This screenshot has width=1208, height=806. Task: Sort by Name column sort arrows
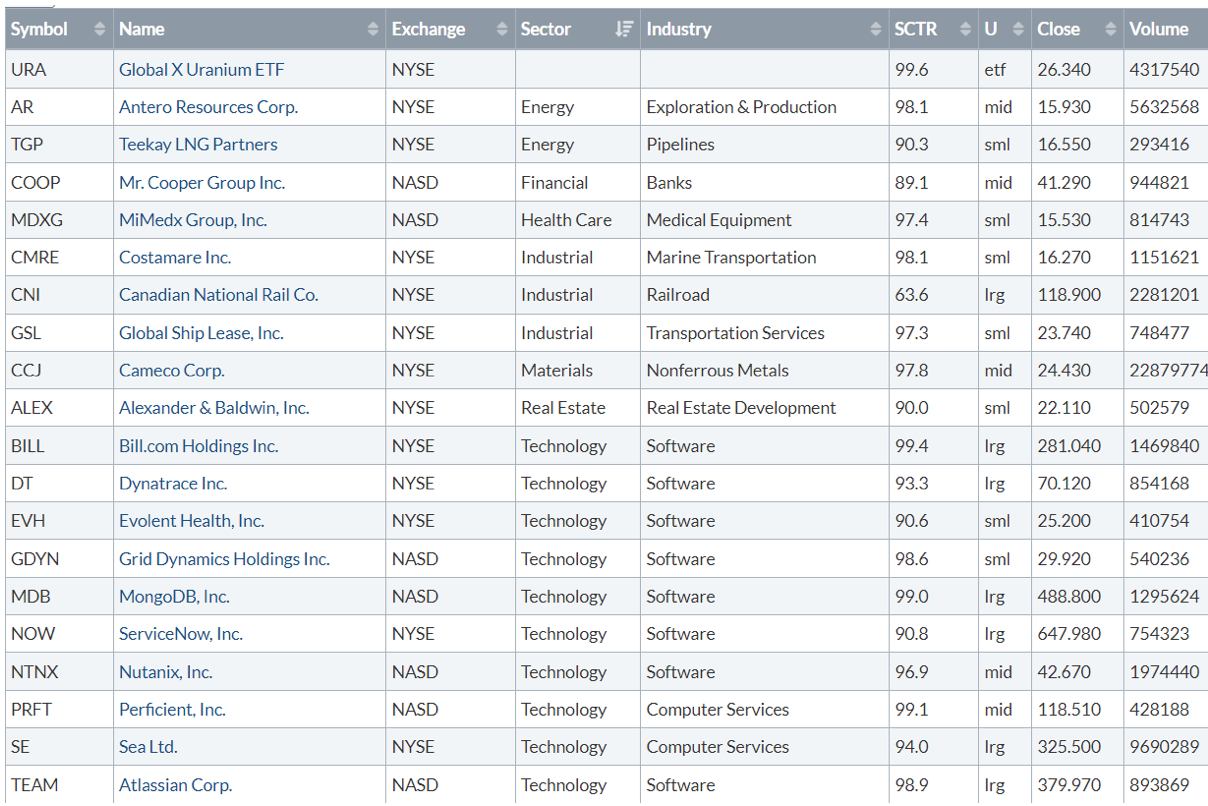click(373, 30)
